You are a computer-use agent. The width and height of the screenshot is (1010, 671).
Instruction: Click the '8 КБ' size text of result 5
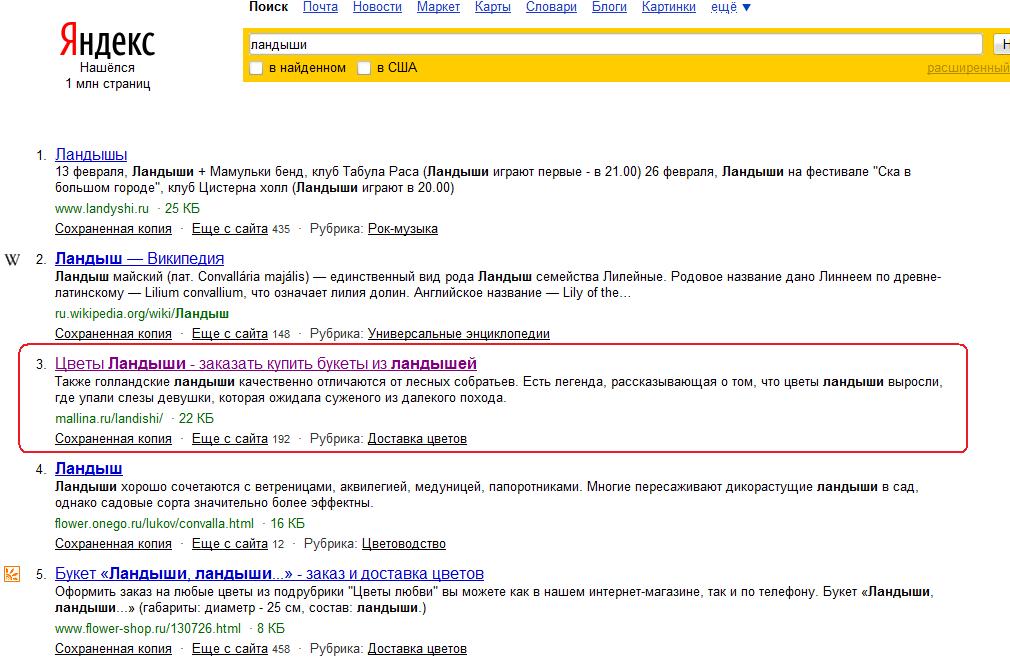pyautogui.click(x=271, y=628)
